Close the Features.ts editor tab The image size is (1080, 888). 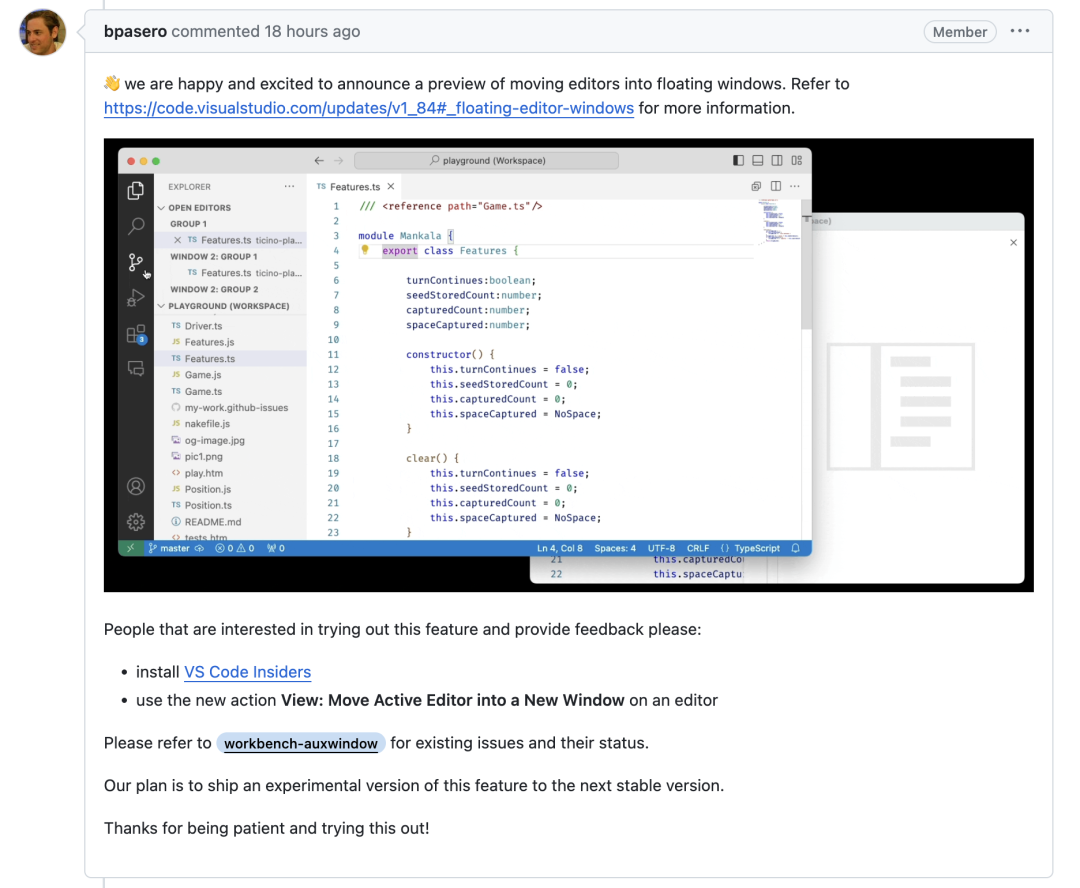391,187
